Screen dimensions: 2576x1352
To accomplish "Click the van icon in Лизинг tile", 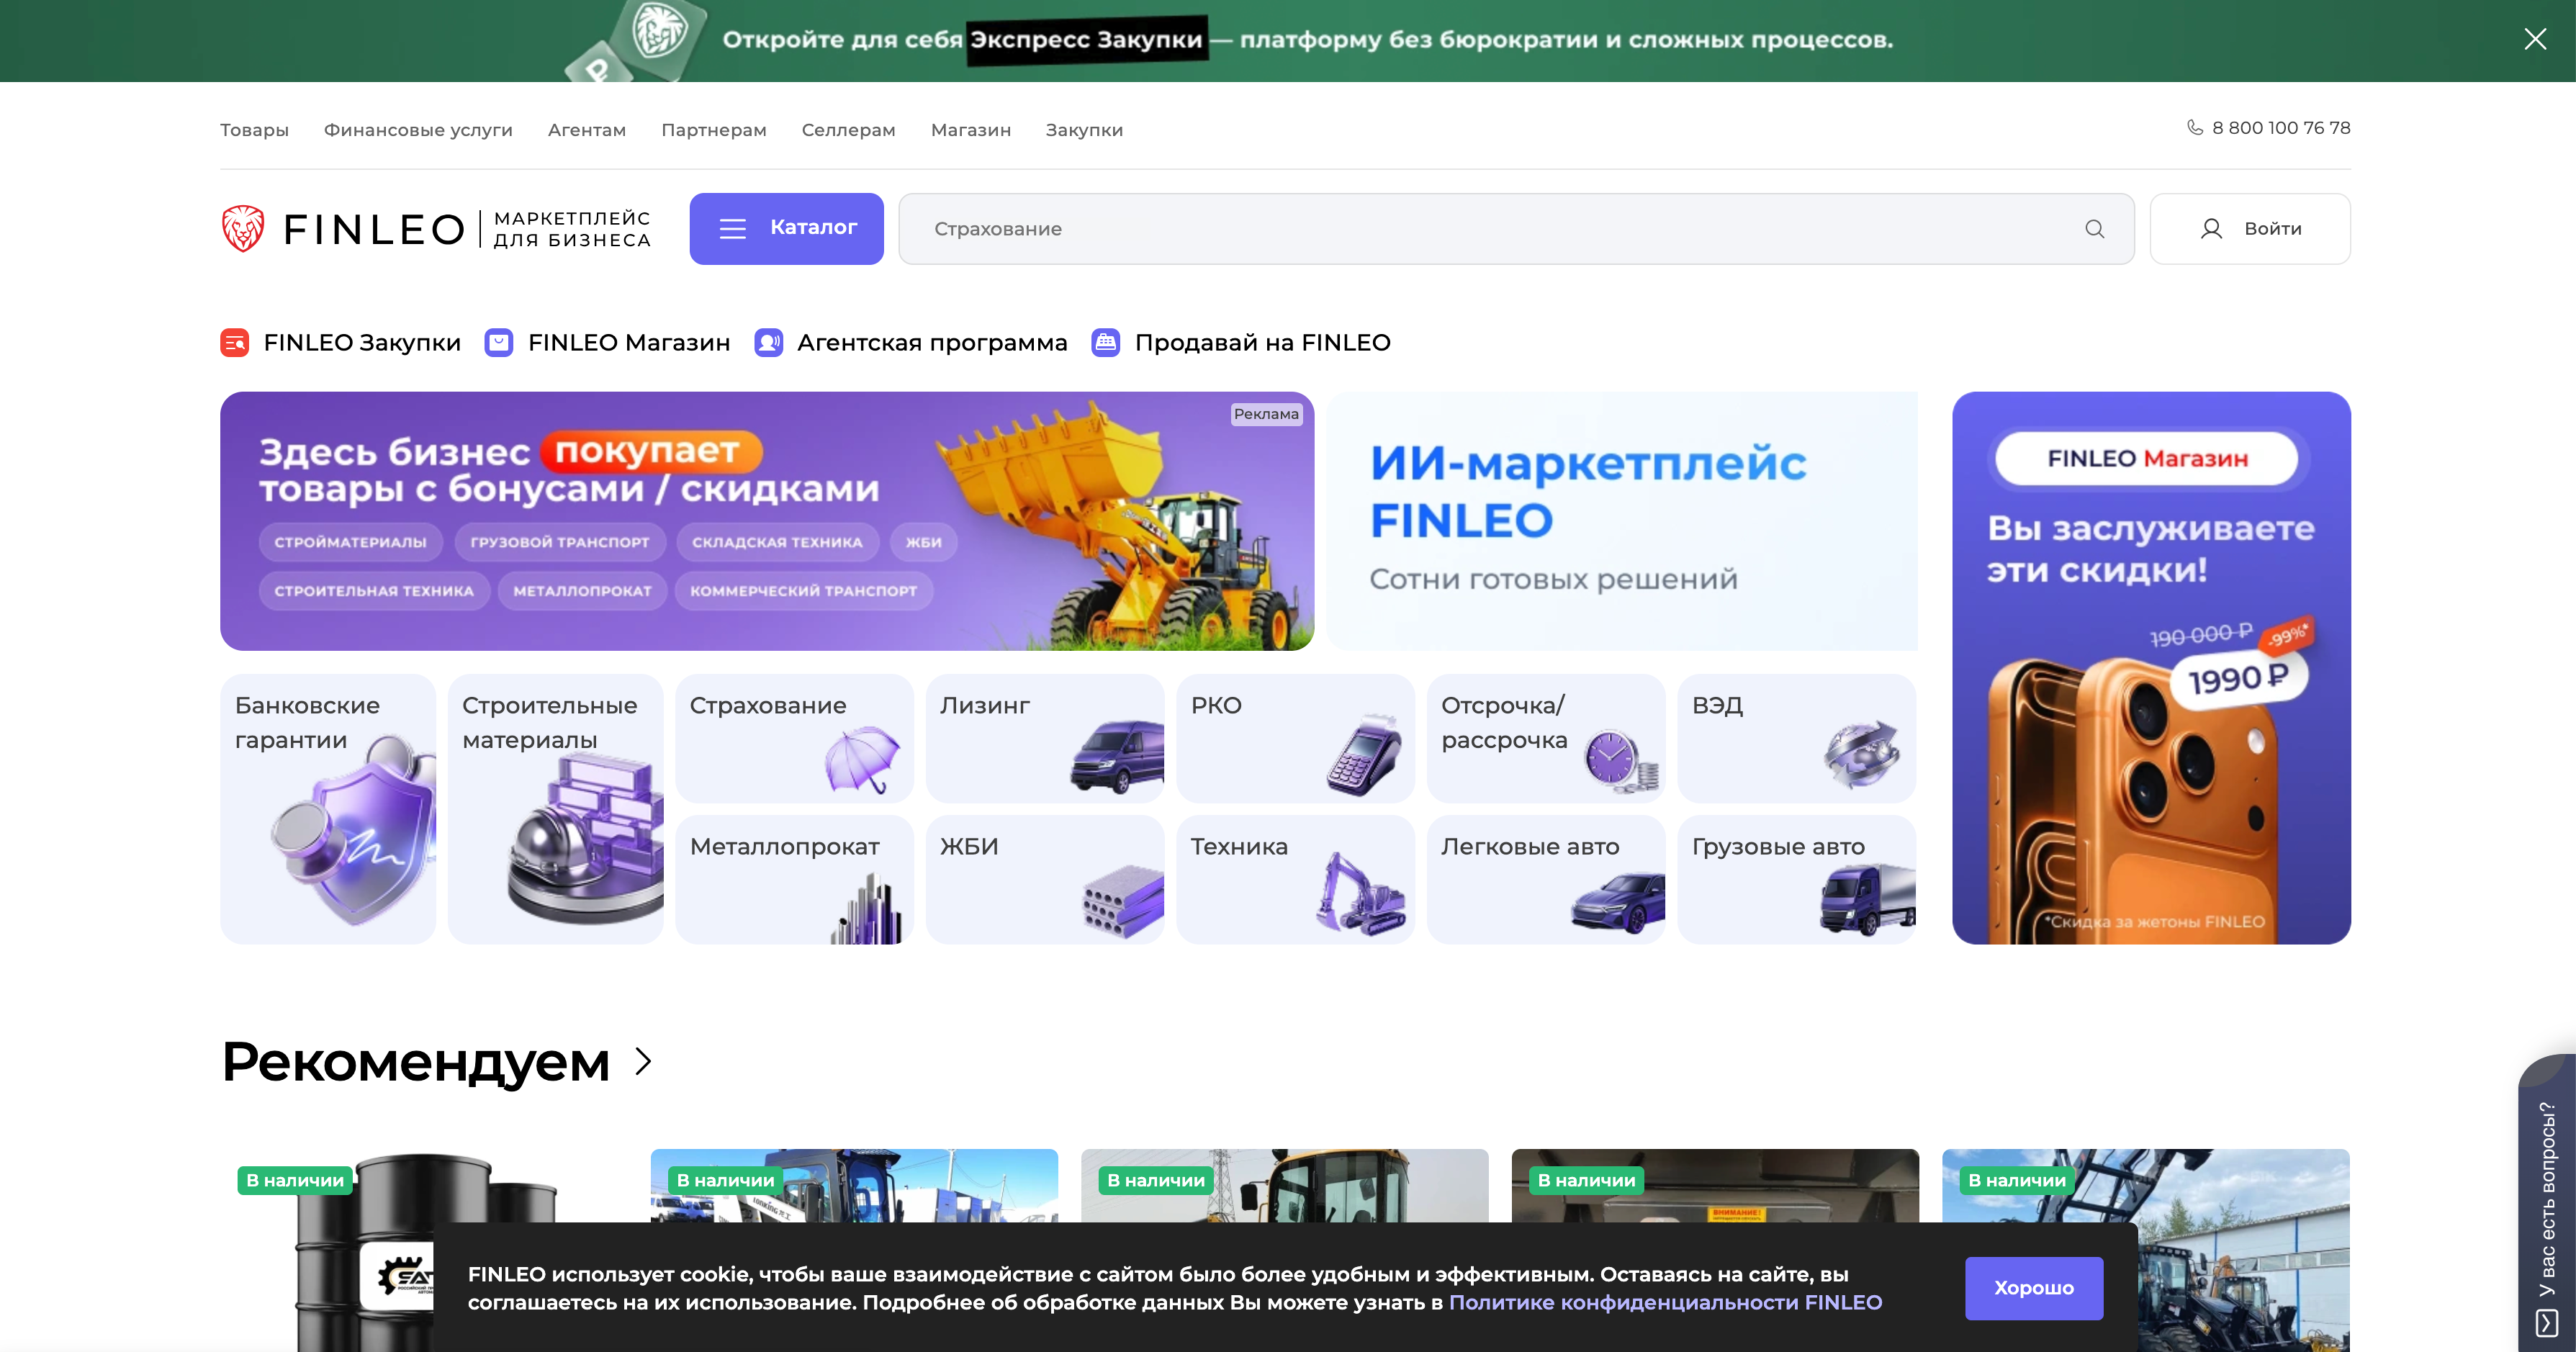I will [x=1117, y=757].
